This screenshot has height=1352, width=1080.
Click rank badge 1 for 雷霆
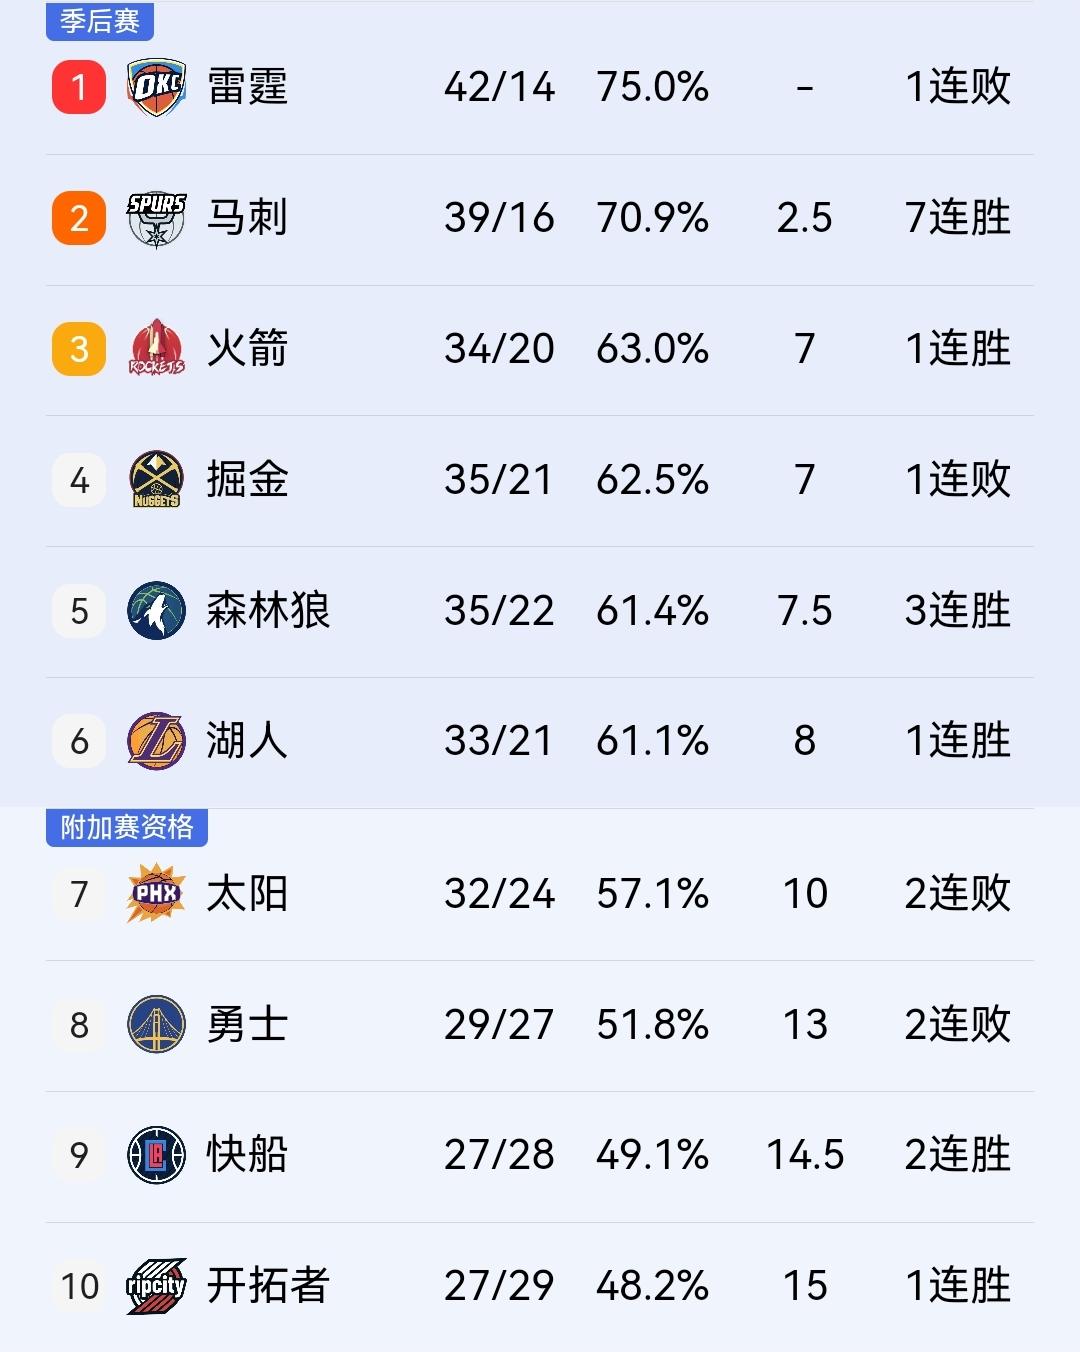click(x=78, y=87)
